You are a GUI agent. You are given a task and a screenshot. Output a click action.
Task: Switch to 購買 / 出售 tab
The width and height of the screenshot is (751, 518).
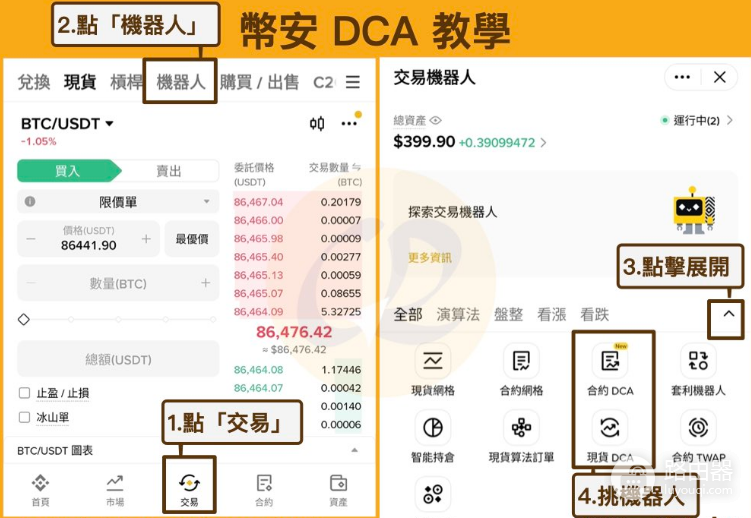(x=259, y=82)
